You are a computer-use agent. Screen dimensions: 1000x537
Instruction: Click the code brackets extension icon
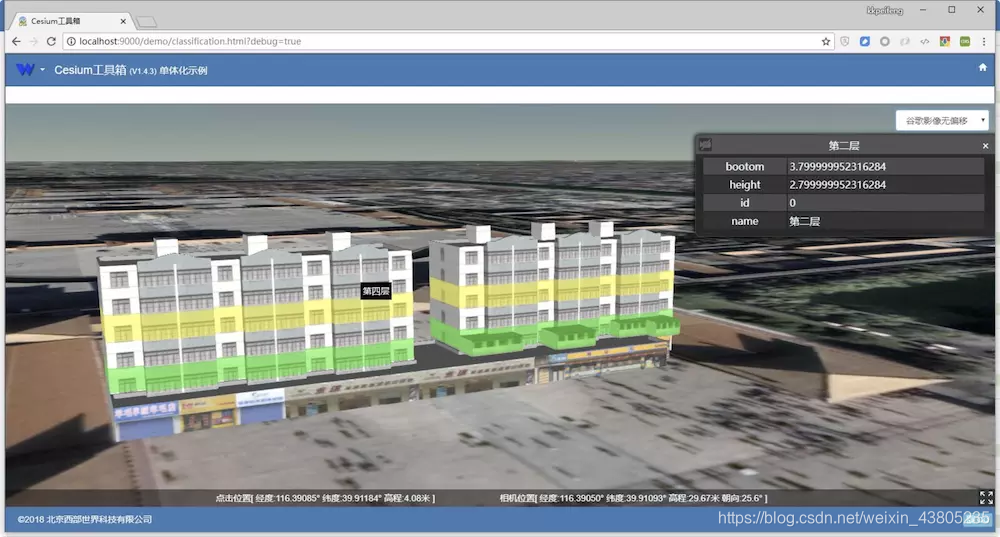pyautogui.click(x=925, y=41)
